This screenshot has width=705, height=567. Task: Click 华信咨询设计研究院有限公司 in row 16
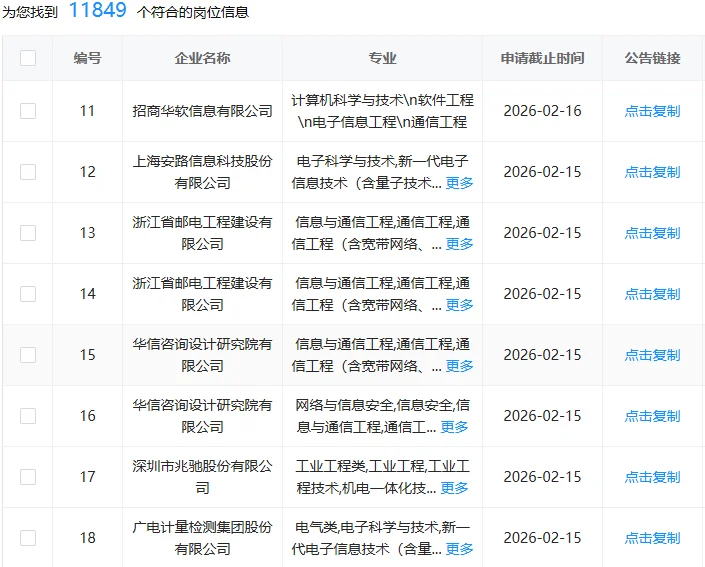coord(202,416)
